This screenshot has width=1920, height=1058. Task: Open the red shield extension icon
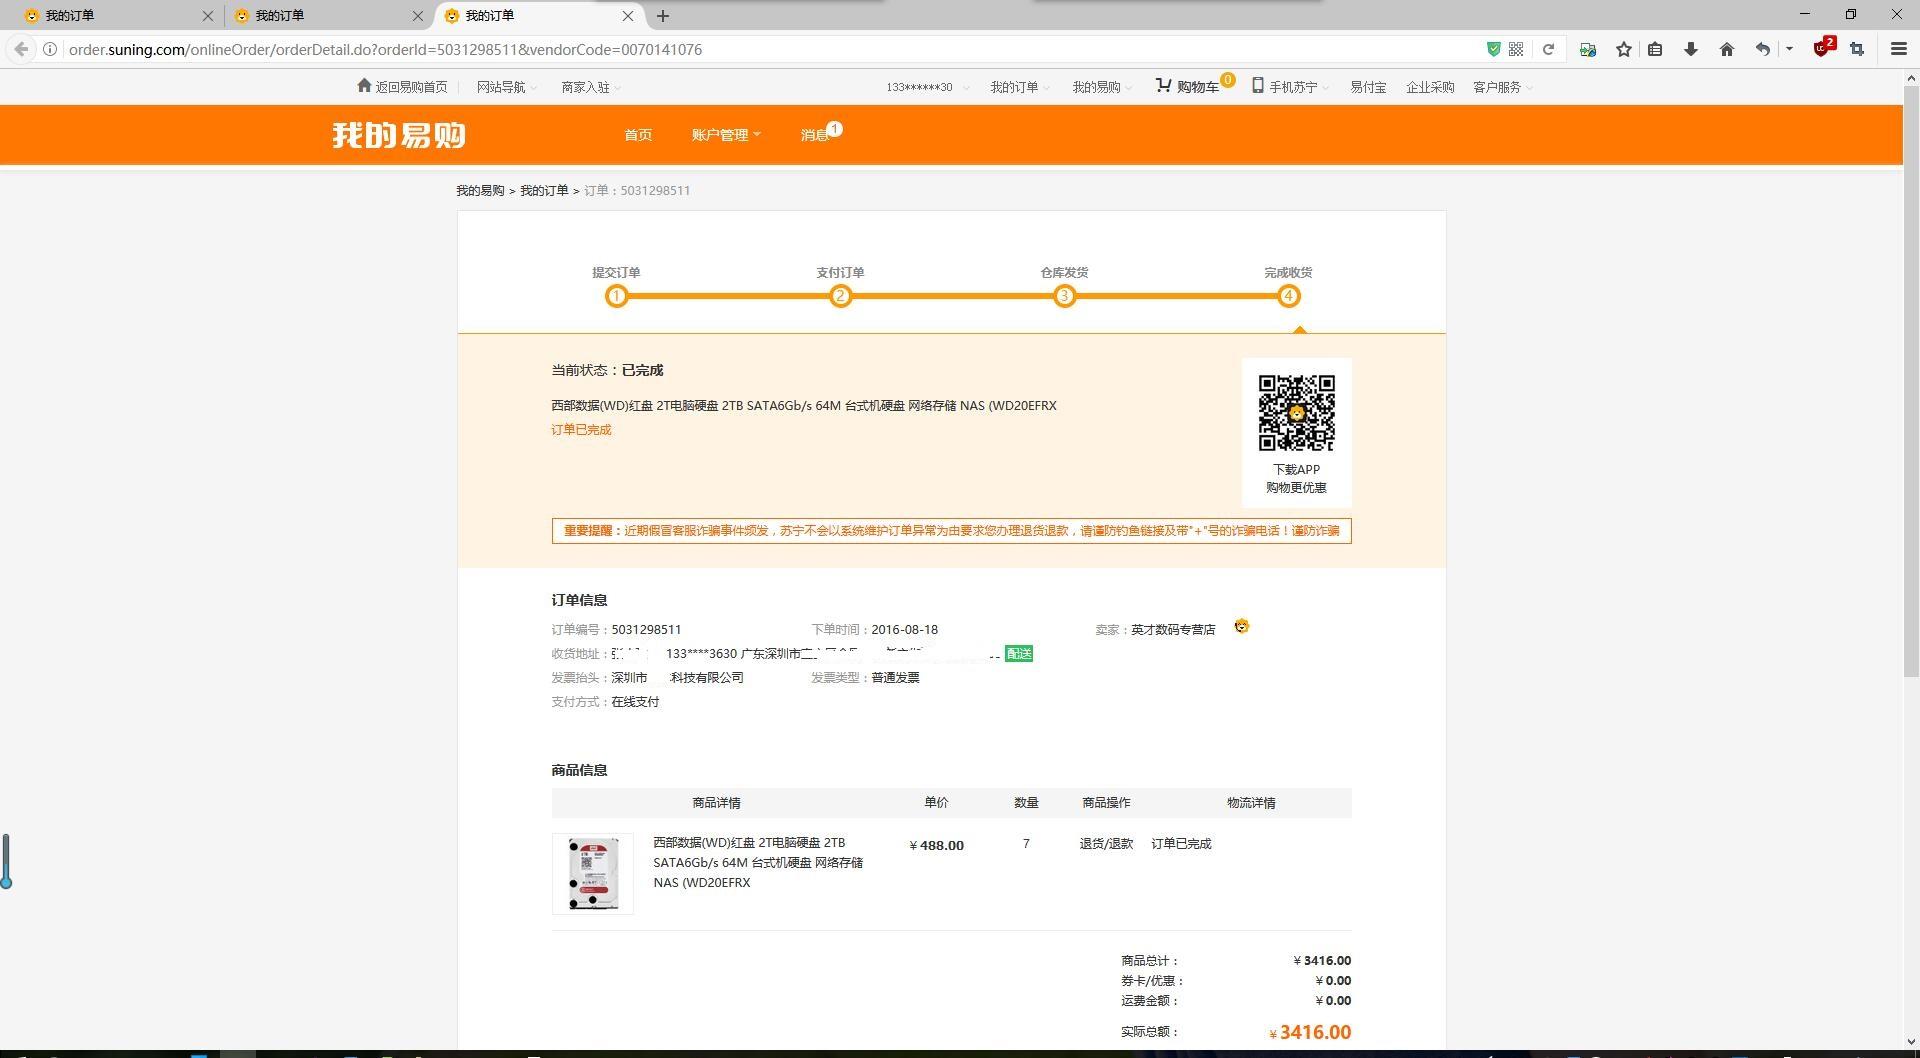(1822, 49)
